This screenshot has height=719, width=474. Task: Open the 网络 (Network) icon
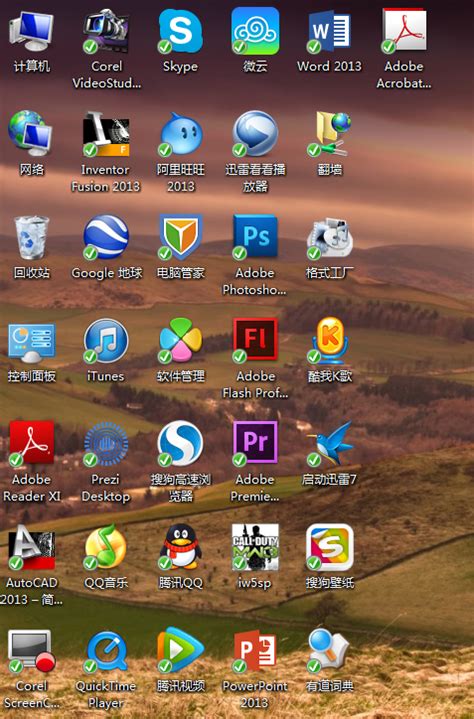click(x=31, y=133)
